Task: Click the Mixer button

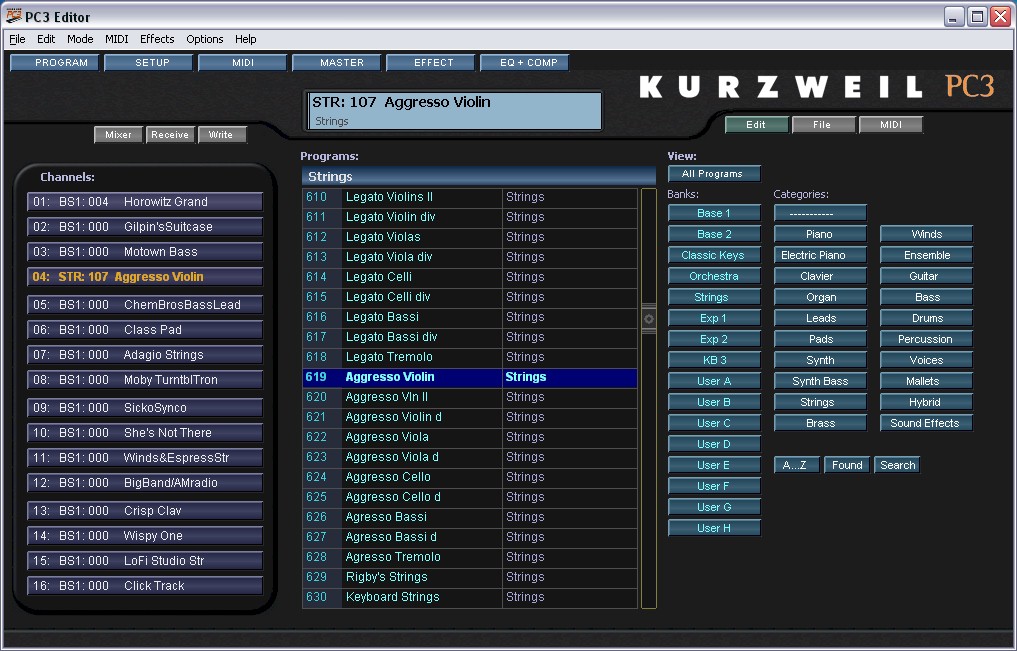Action: (119, 135)
